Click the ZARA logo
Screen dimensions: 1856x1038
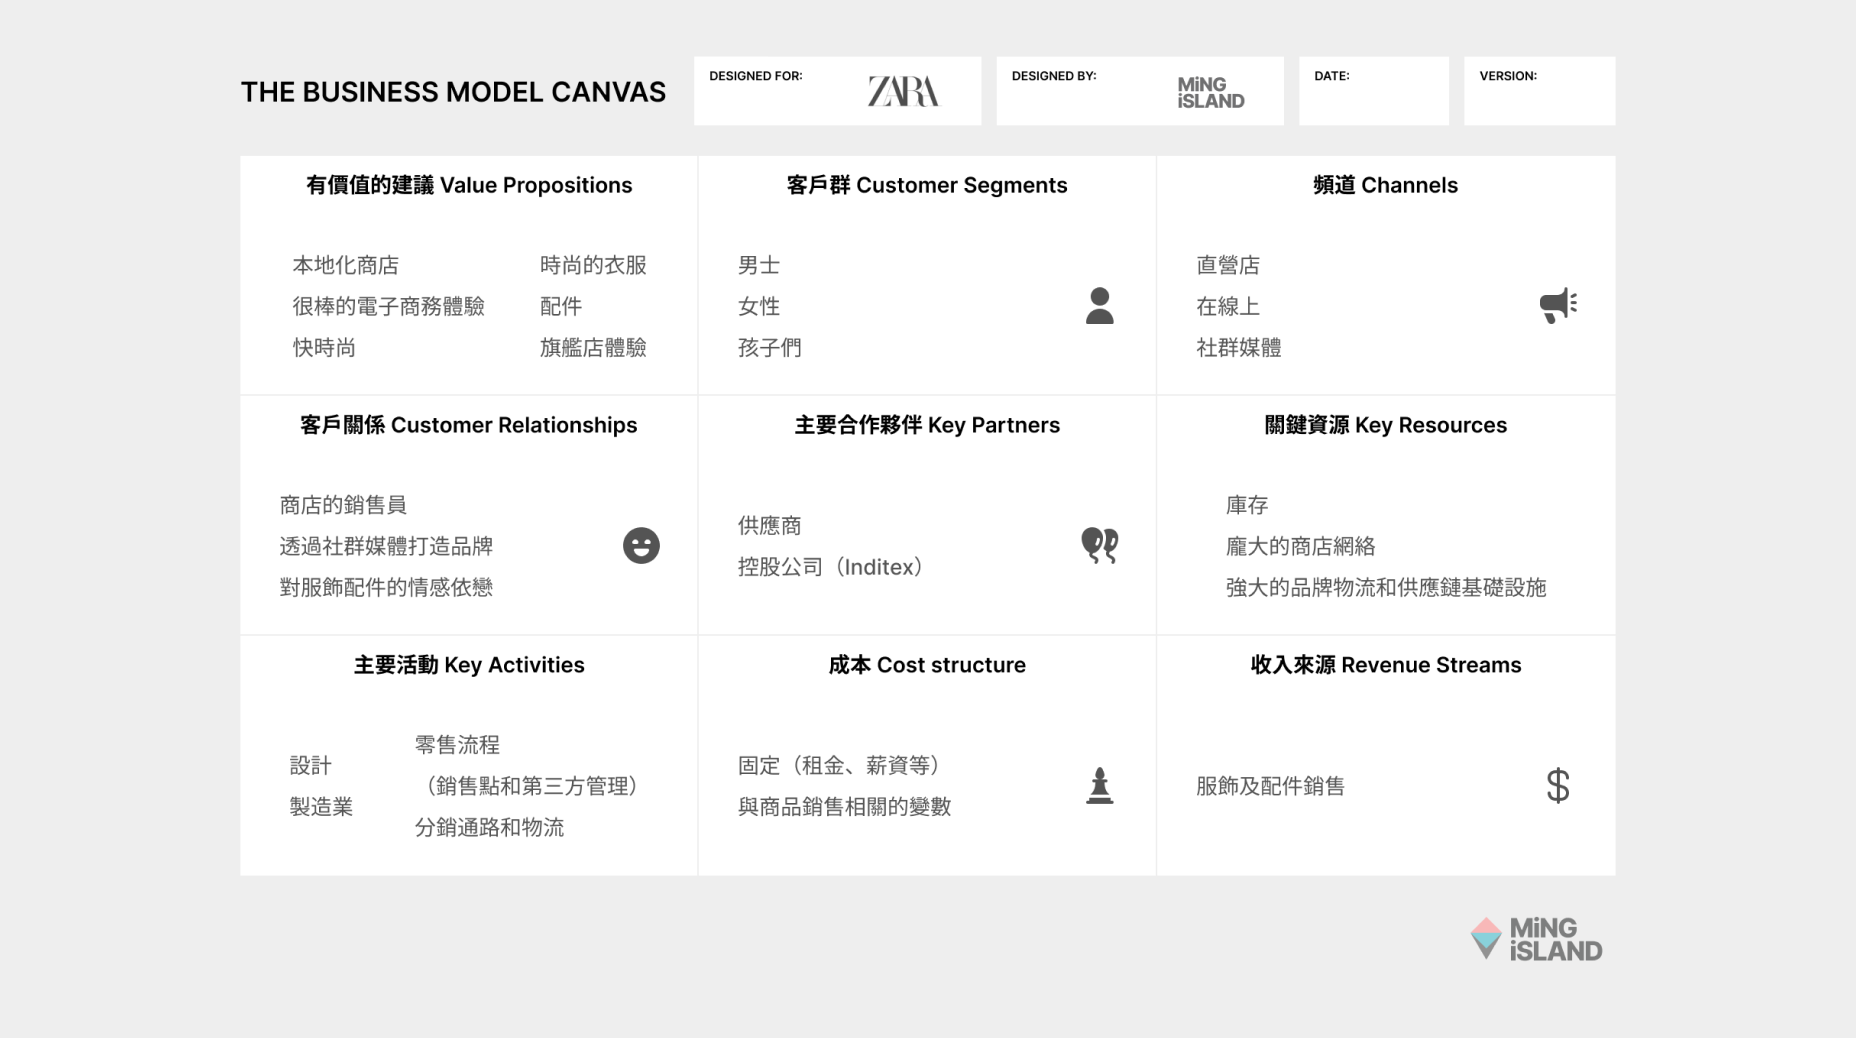(x=903, y=92)
